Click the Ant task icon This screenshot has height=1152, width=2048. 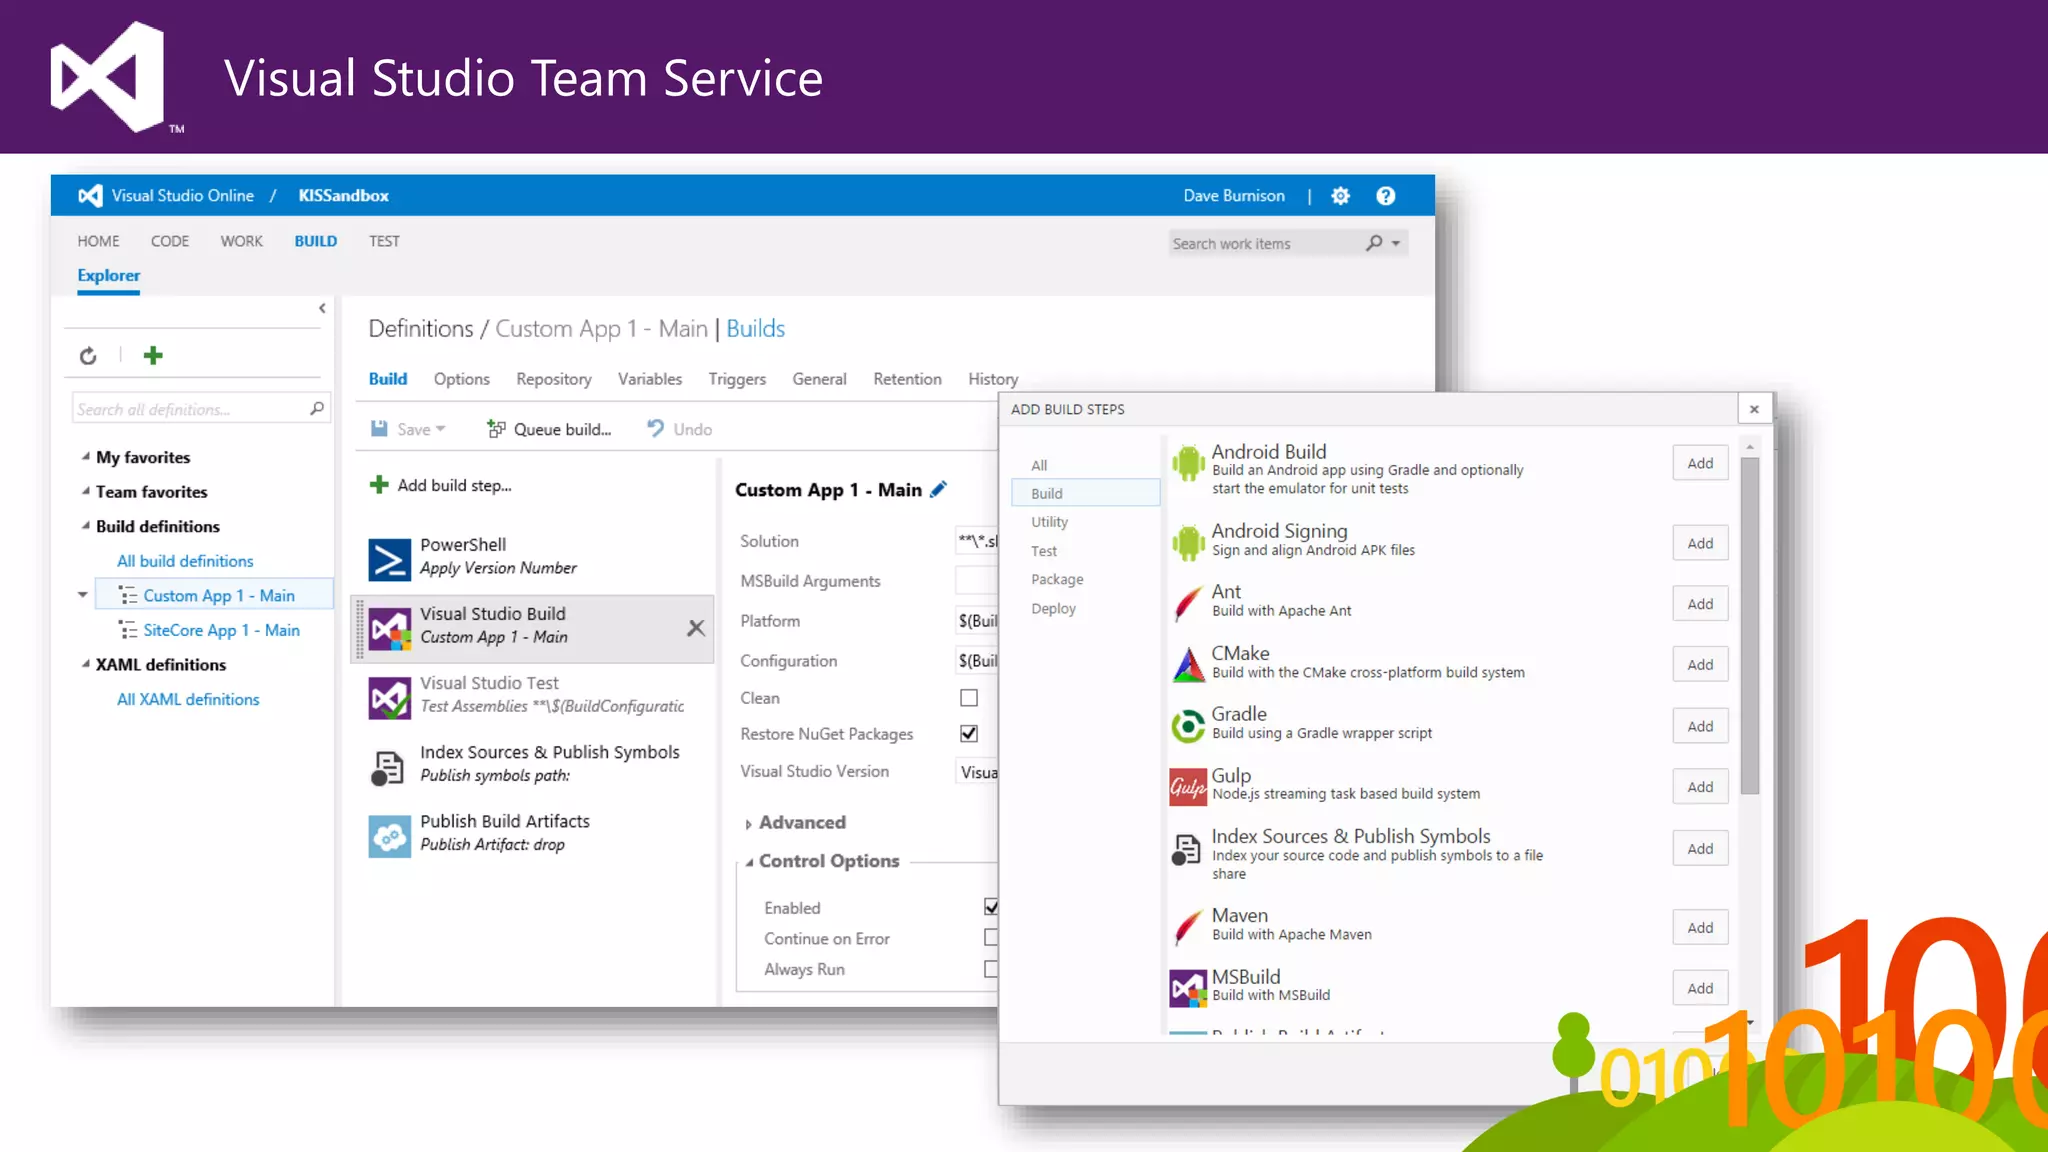point(1188,604)
